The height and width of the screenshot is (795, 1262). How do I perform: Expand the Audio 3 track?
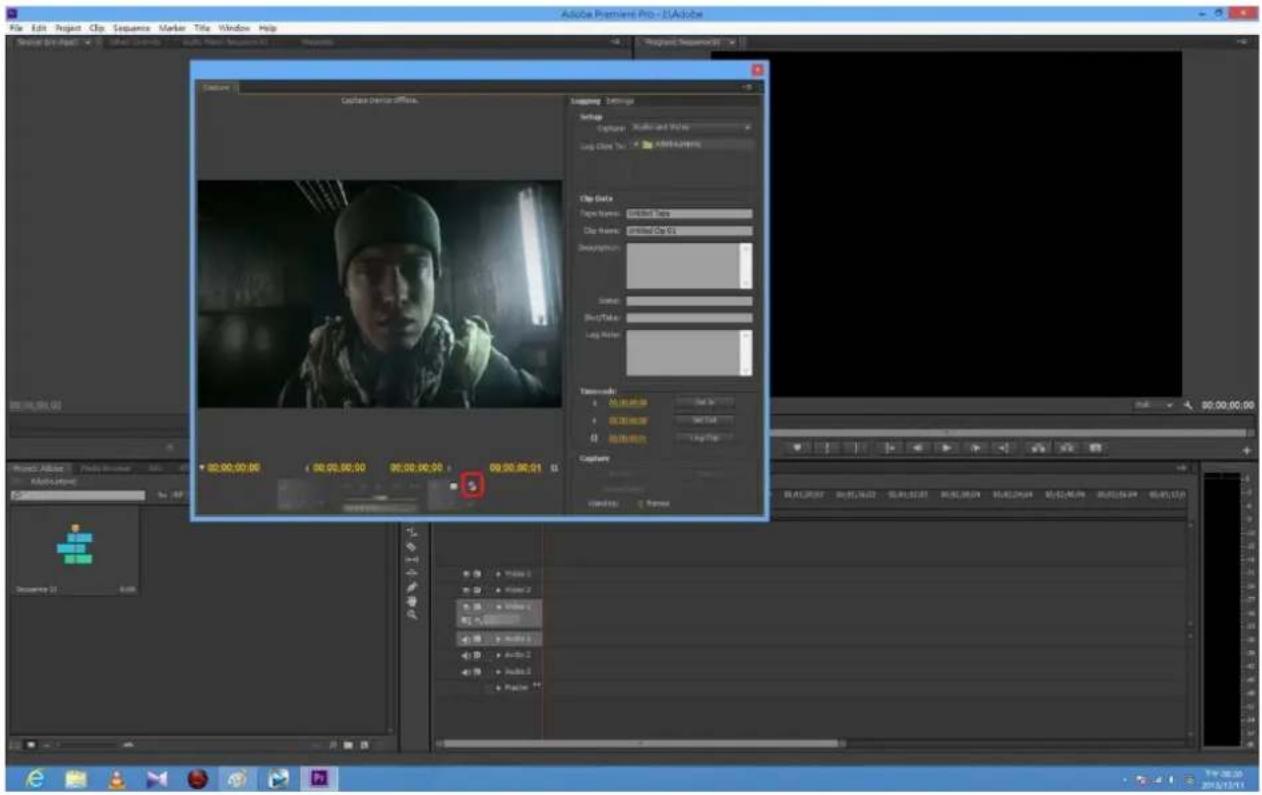coord(498,671)
